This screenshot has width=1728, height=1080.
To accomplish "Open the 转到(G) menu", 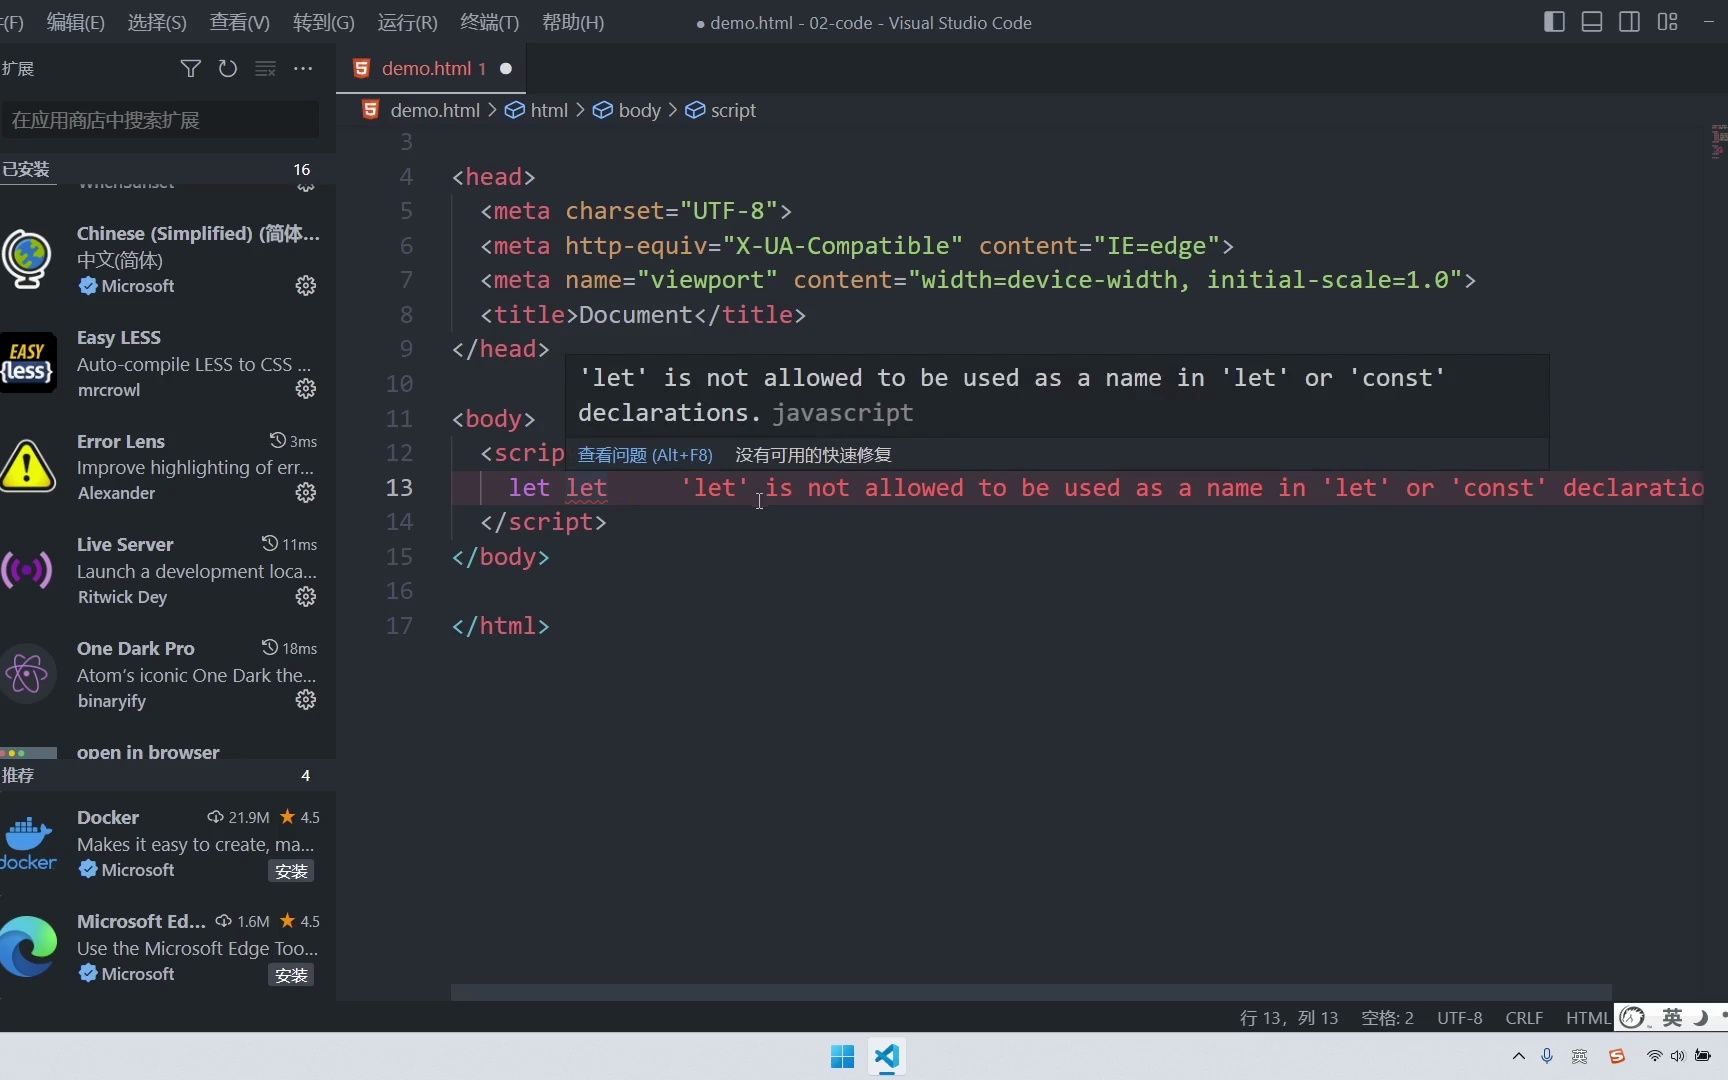I will 323,22.
